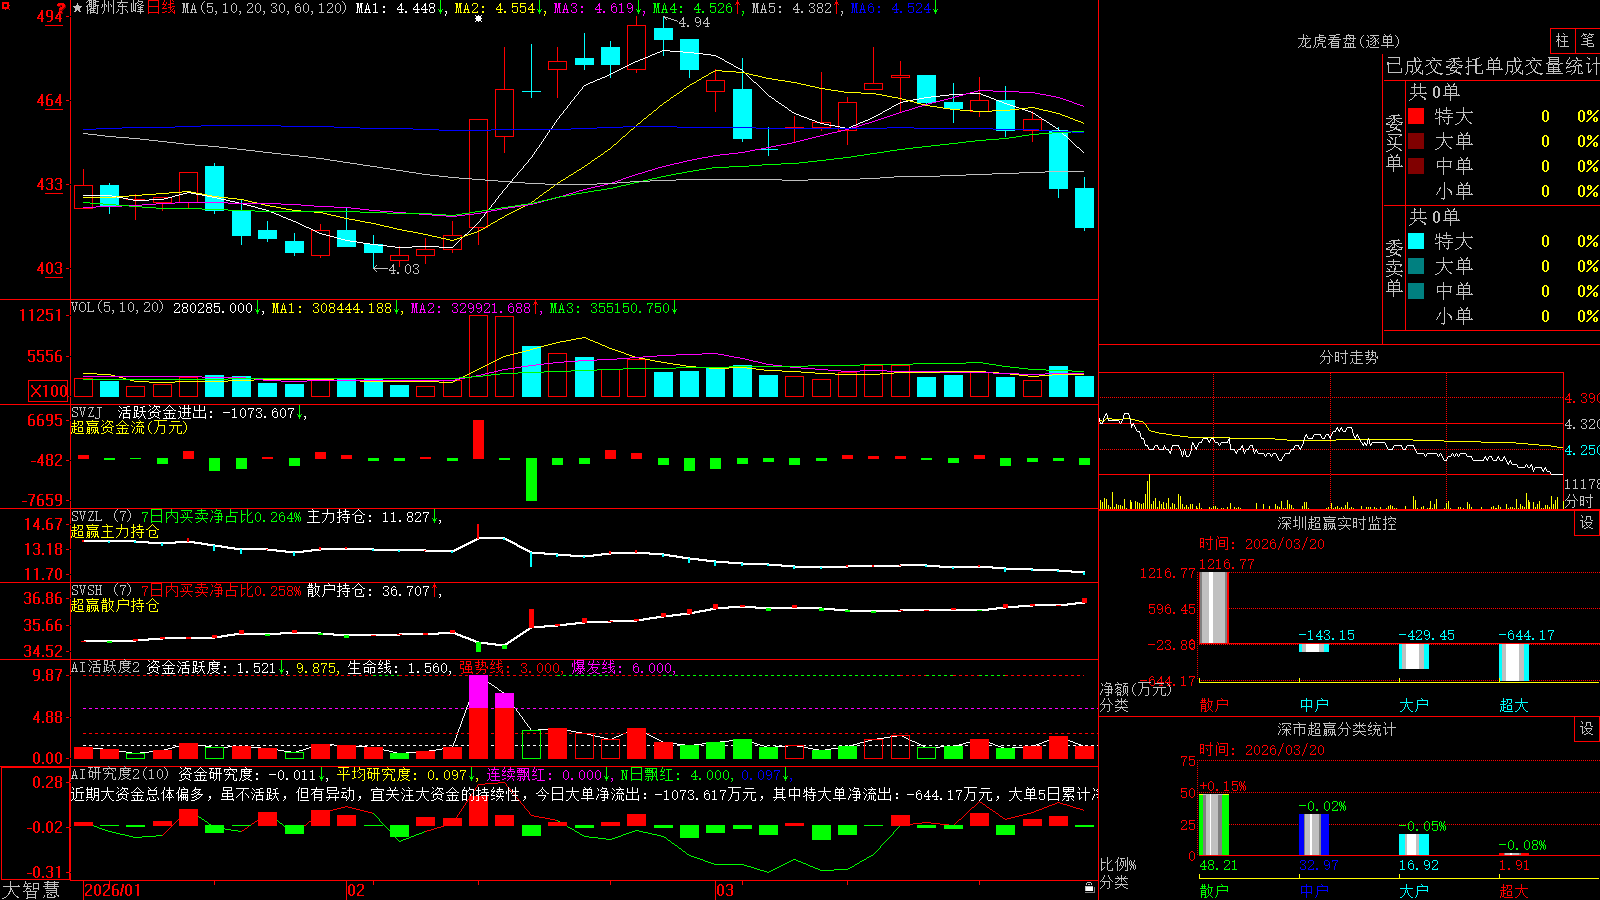1600x900 pixels.
Task: Click the dark red 大单 buy order swatch
Action: point(1416,141)
